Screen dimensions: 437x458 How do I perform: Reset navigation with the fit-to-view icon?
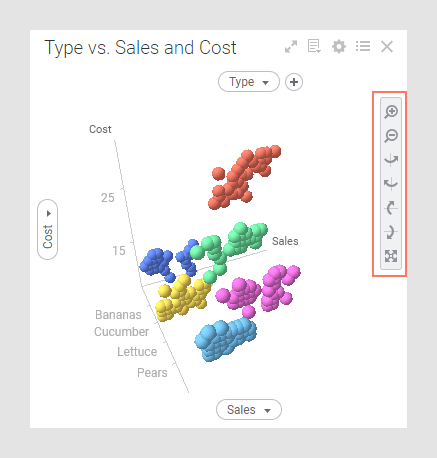391,256
